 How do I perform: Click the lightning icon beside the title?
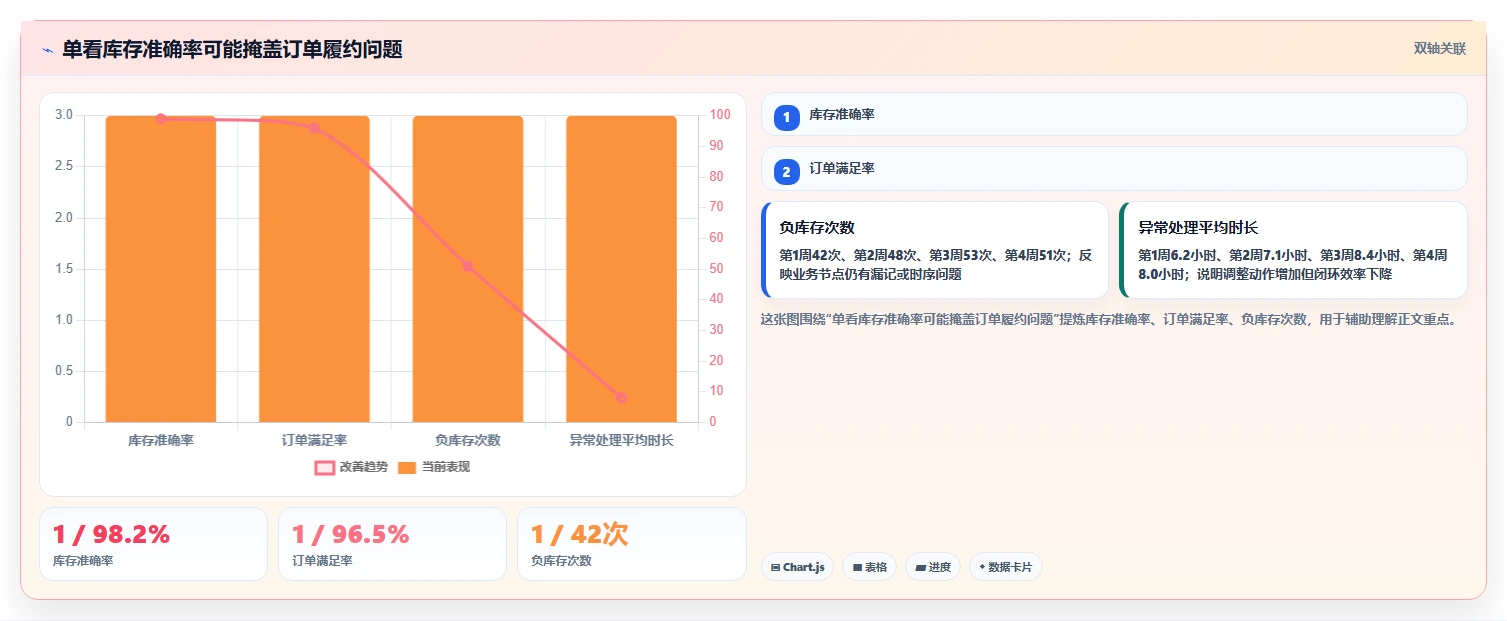pyautogui.click(x=47, y=50)
